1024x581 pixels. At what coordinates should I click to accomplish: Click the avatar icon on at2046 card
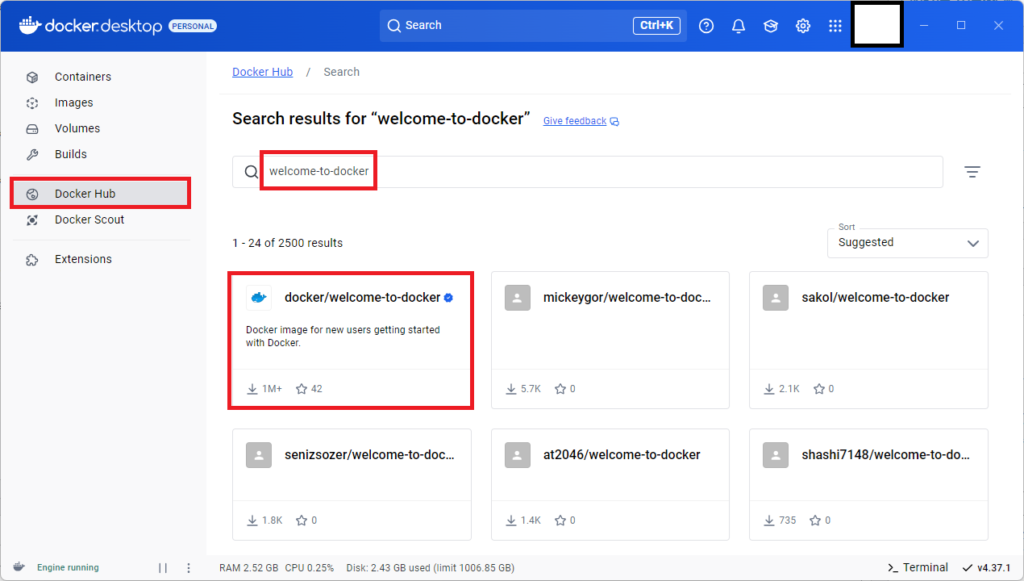click(x=517, y=455)
